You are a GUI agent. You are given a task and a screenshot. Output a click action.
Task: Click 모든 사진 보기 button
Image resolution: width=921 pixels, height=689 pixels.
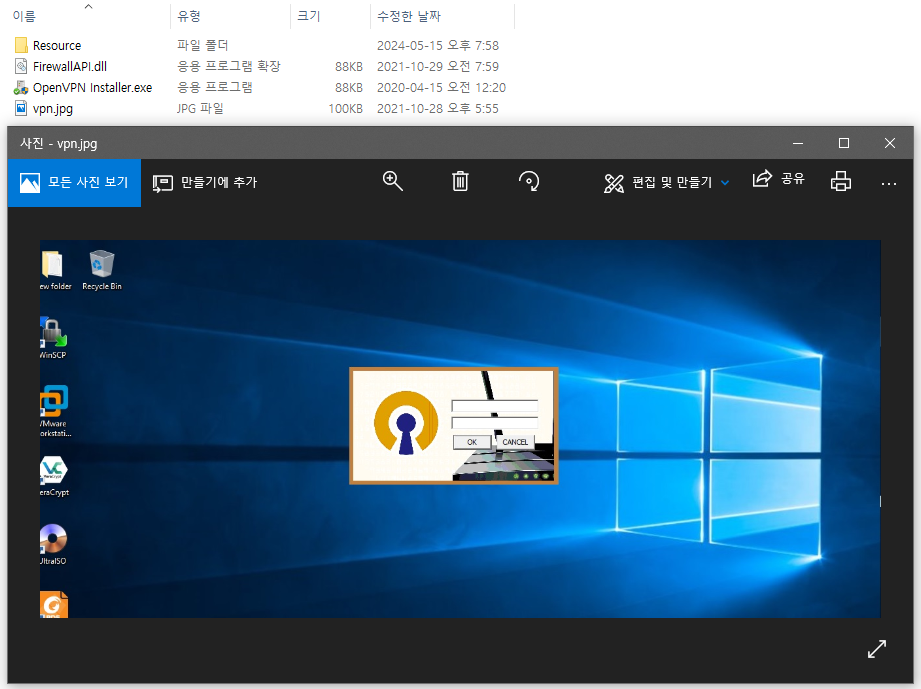tap(74, 183)
